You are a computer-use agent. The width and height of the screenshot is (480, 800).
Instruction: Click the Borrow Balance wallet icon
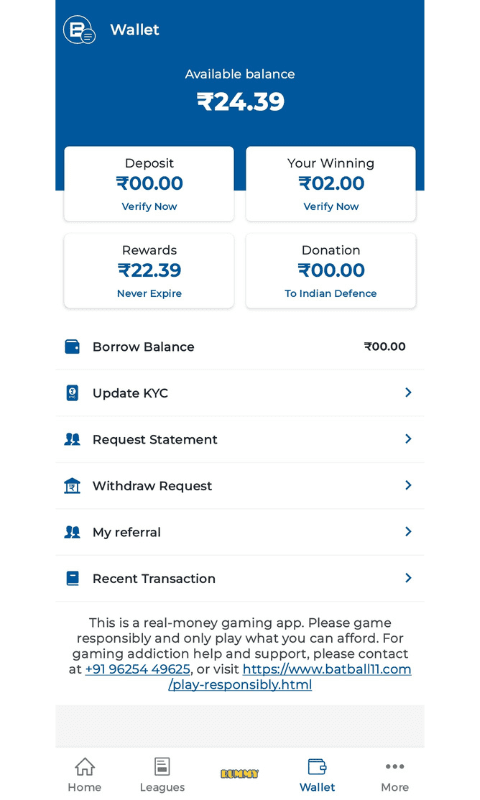72,346
